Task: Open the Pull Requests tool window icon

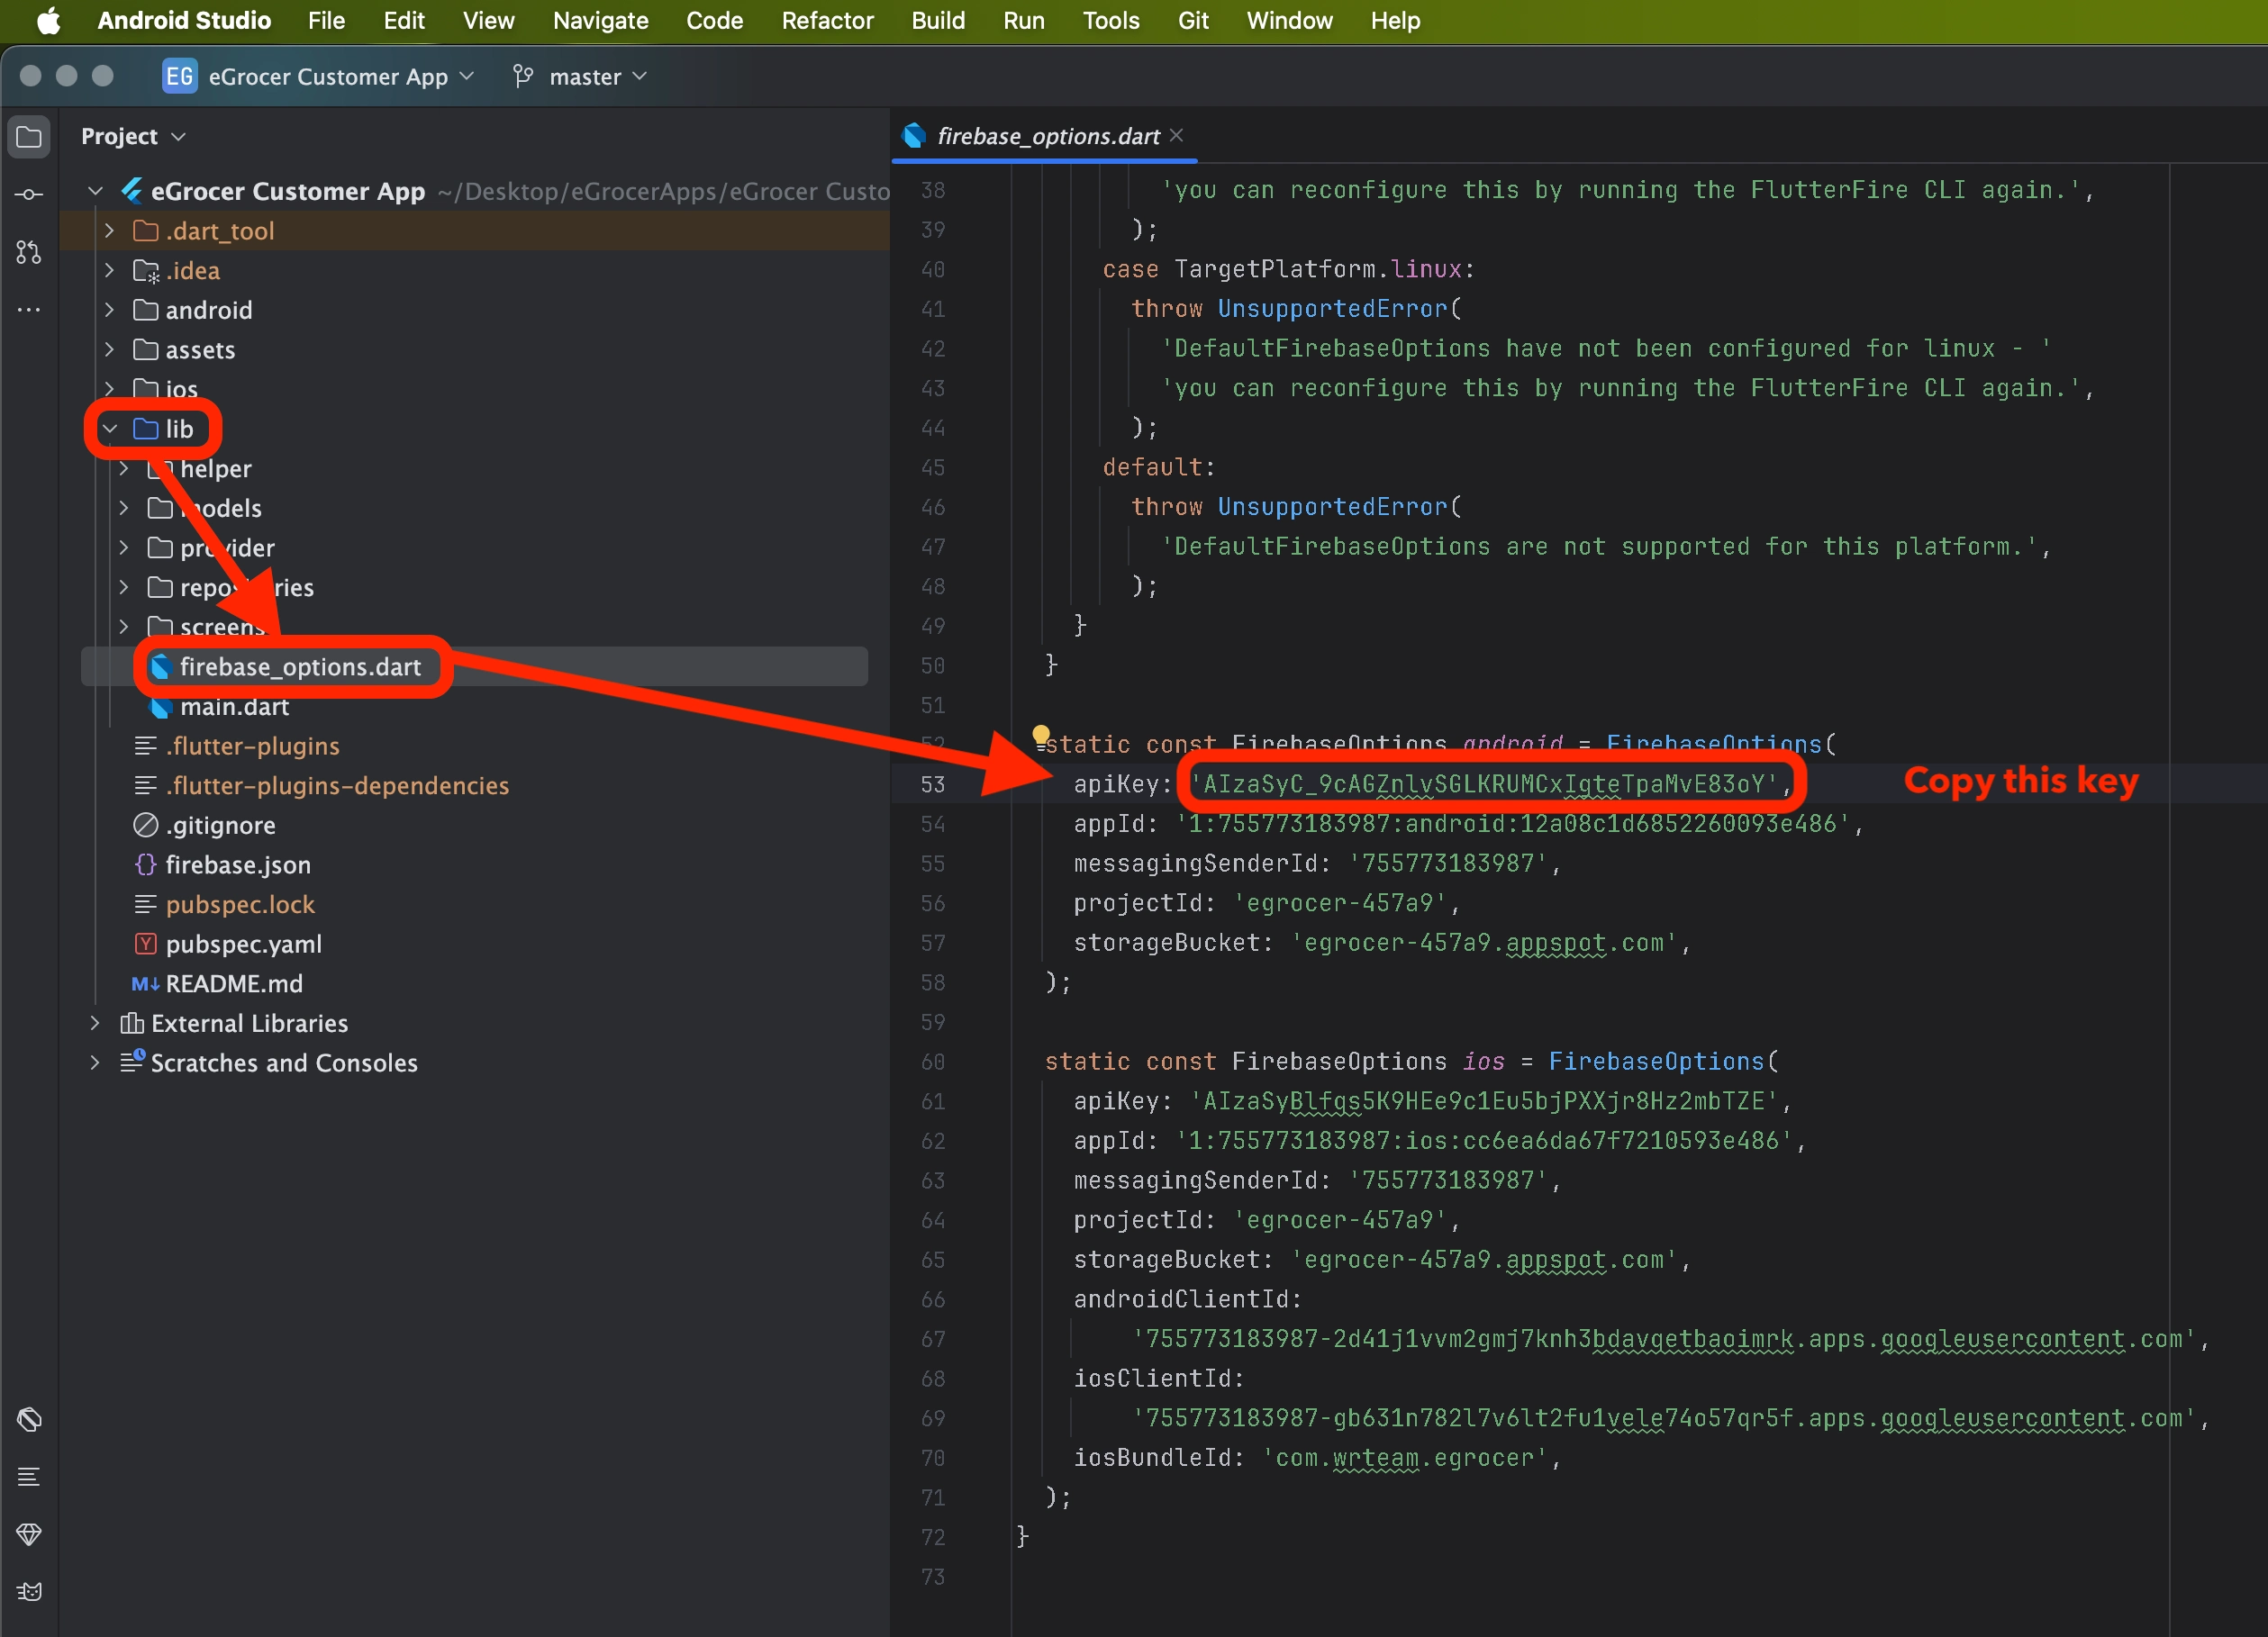Action: [x=29, y=252]
